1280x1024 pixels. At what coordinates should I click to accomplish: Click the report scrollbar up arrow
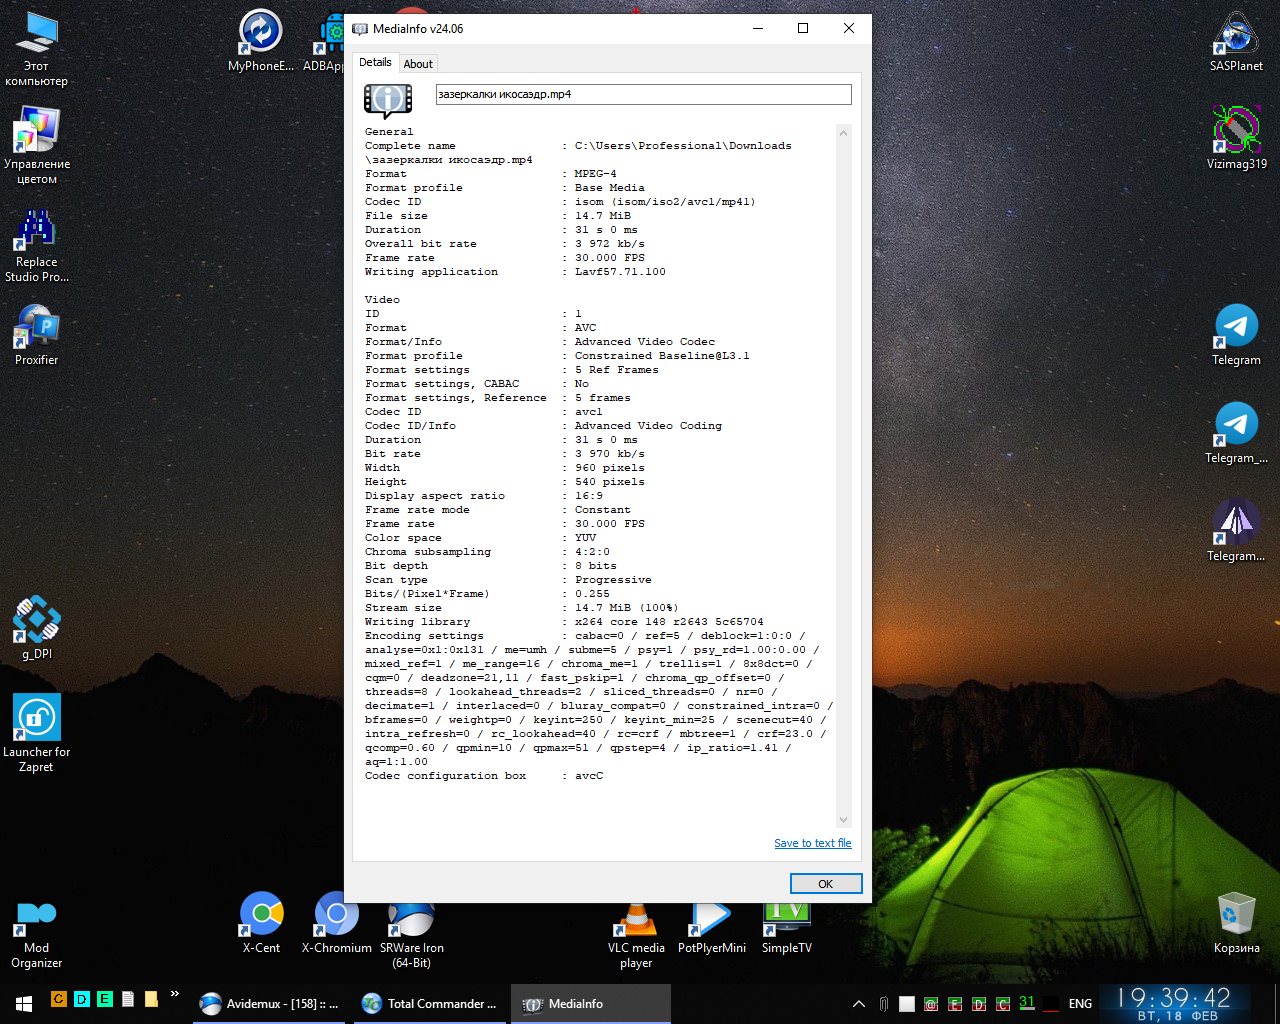[843, 133]
